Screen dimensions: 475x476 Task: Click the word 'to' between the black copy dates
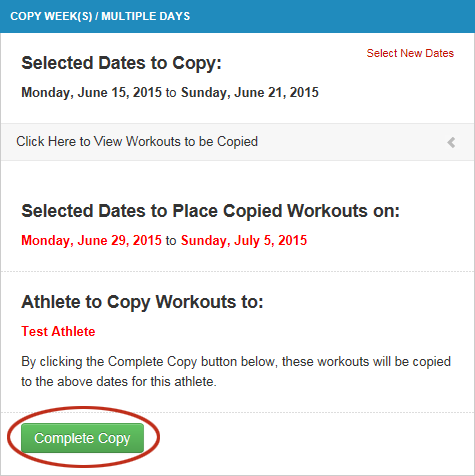tap(171, 93)
